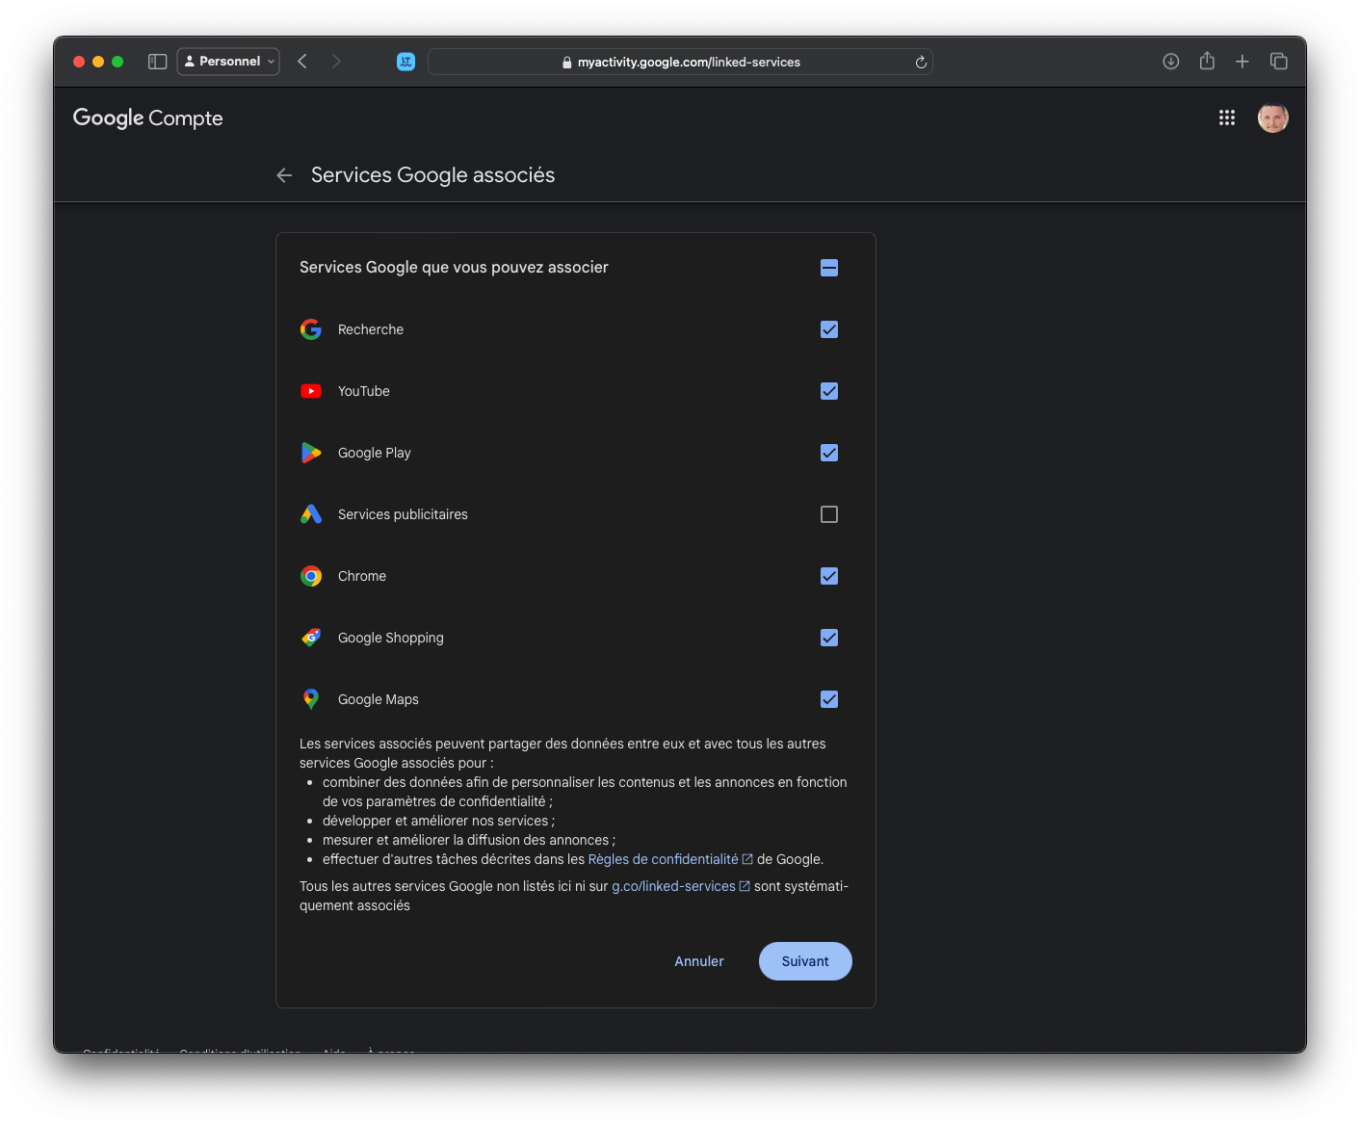Show tab overview icon
The height and width of the screenshot is (1124, 1360).
(x=1278, y=61)
